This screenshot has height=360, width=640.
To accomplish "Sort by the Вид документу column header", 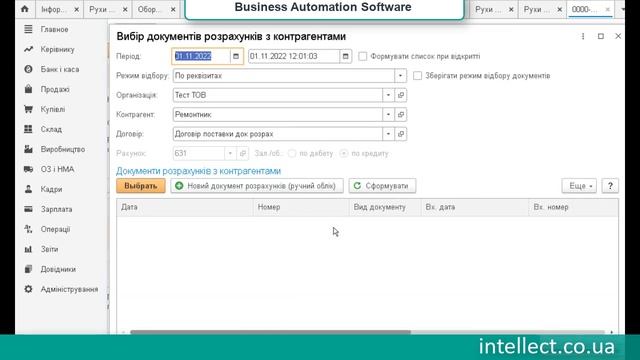I will click(x=385, y=207).
